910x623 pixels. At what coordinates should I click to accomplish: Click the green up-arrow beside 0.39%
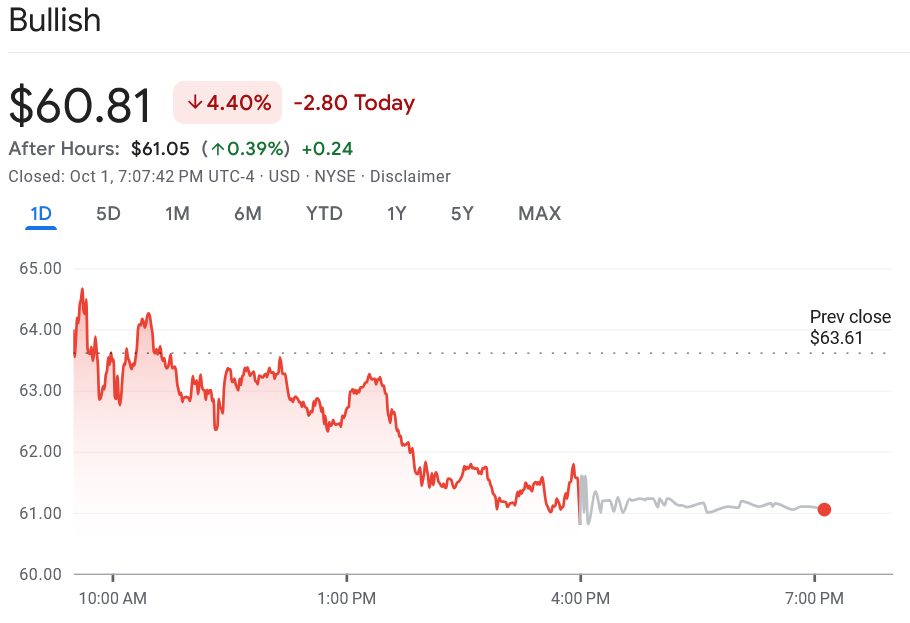coord(216,149)
